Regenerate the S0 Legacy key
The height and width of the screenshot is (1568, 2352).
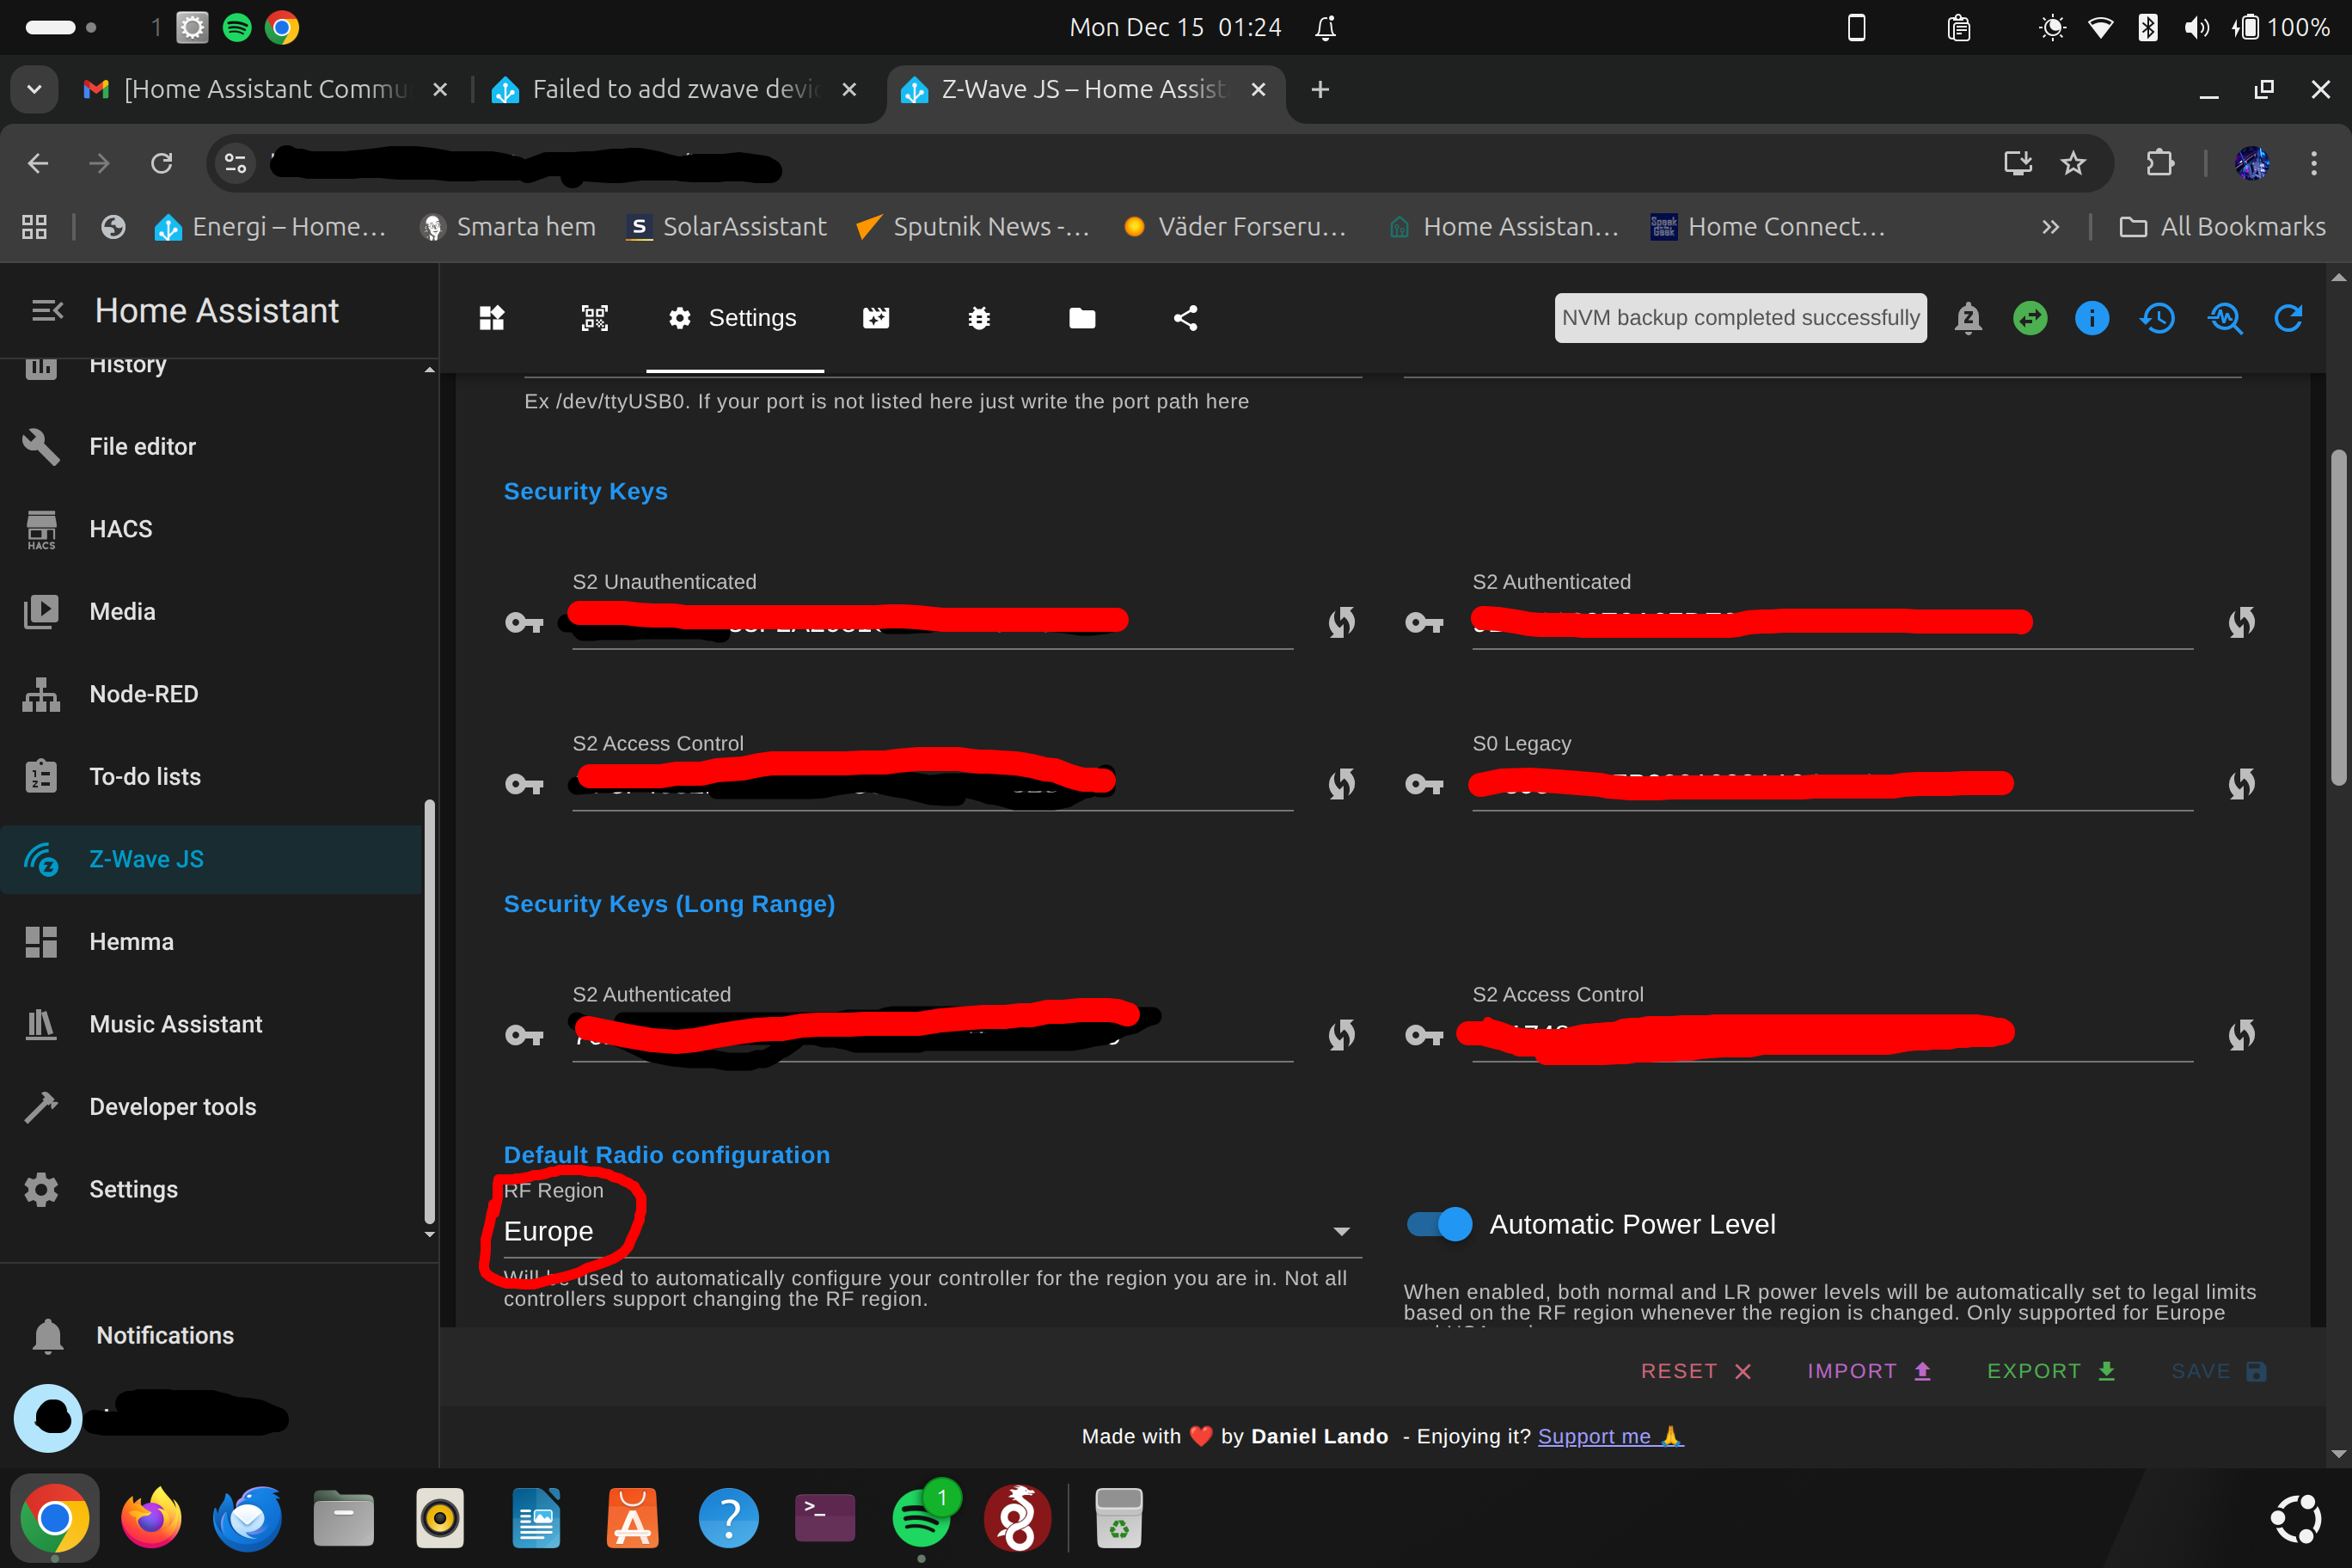(2241, 784)
